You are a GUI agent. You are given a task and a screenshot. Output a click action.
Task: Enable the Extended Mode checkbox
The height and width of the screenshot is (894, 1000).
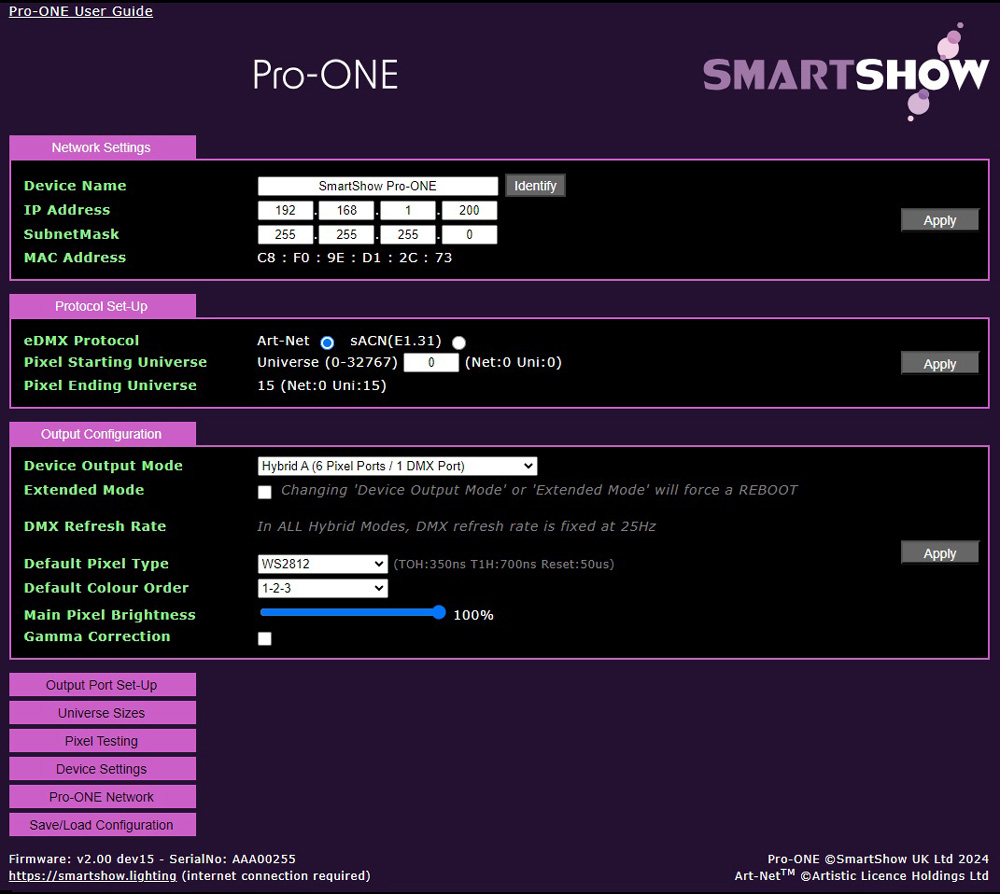click(265, 492)
